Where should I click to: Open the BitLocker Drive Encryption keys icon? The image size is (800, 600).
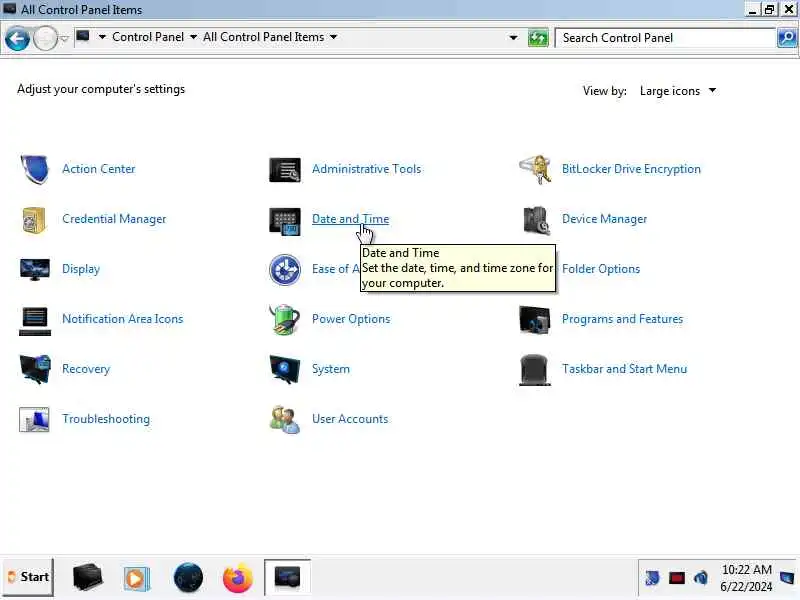(535, 169)
